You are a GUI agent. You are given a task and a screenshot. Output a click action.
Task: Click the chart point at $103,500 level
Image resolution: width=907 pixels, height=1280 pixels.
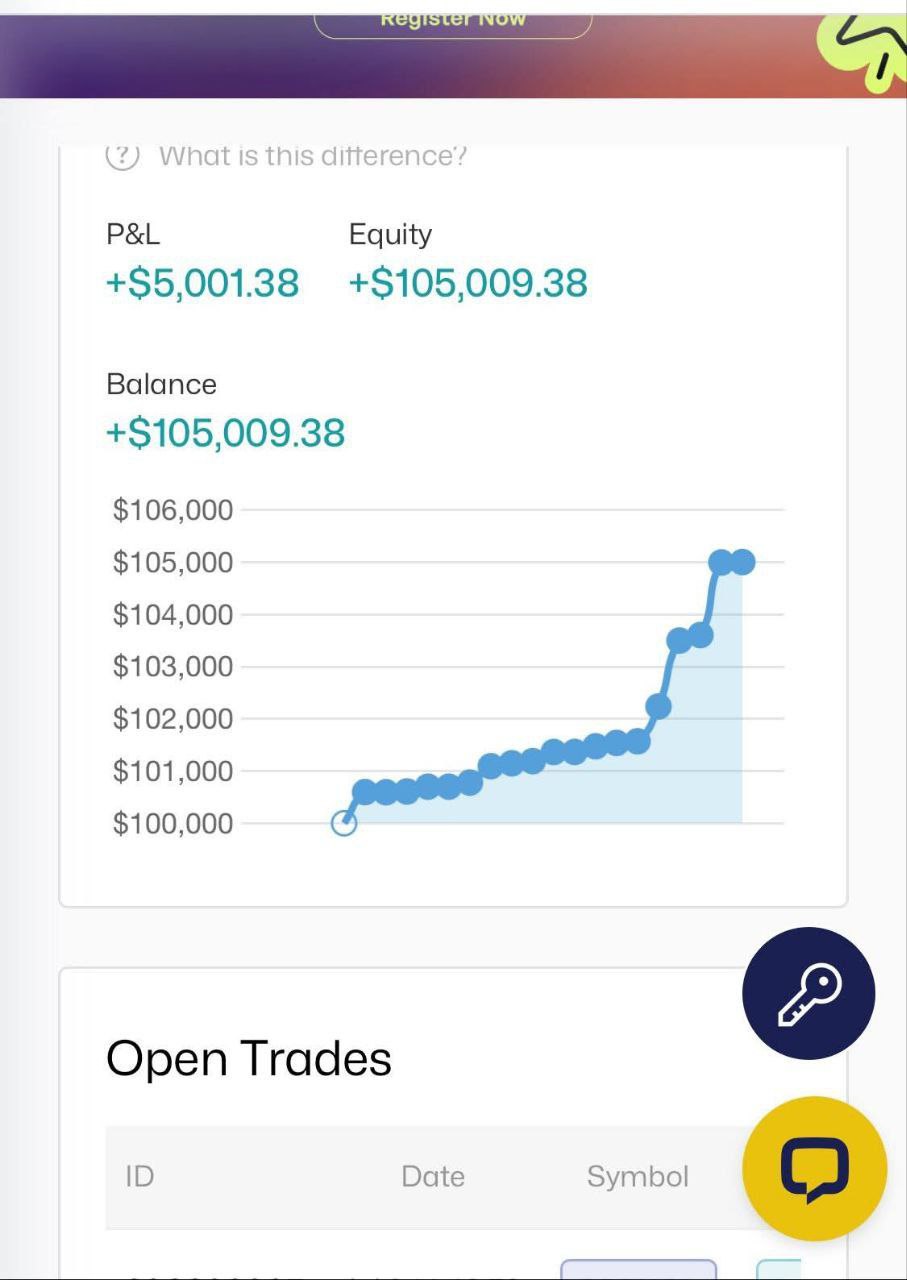point(679,640)
